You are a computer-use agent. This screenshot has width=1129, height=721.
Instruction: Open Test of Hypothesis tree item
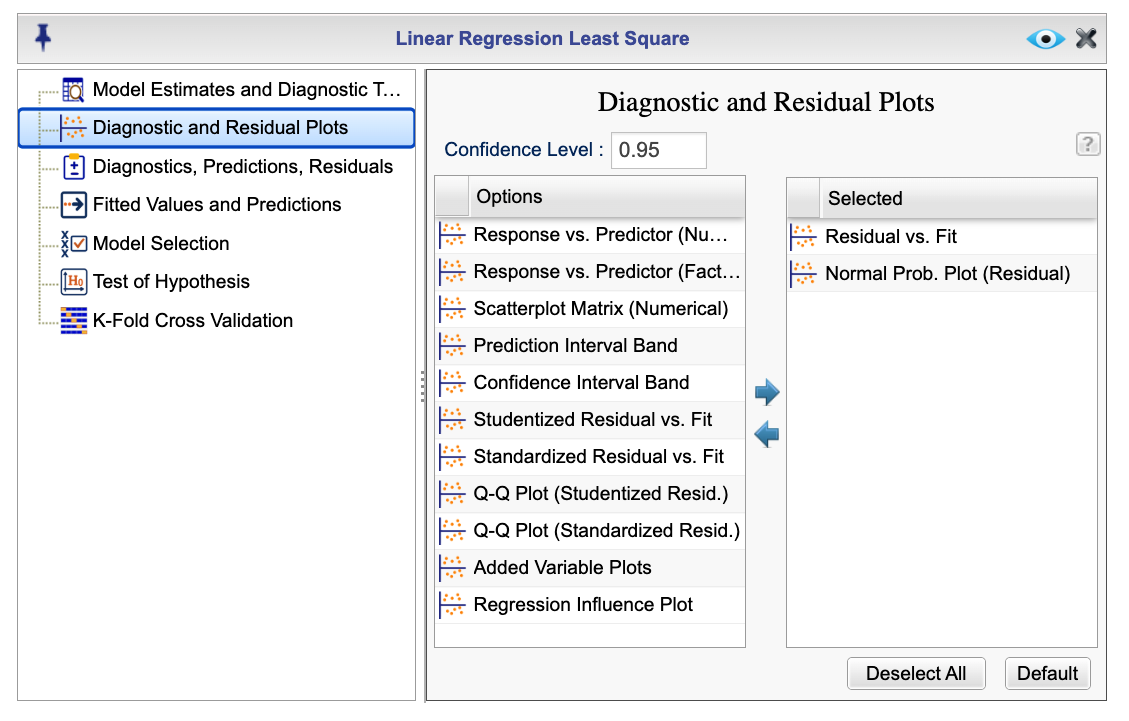[x=171, y=282]
